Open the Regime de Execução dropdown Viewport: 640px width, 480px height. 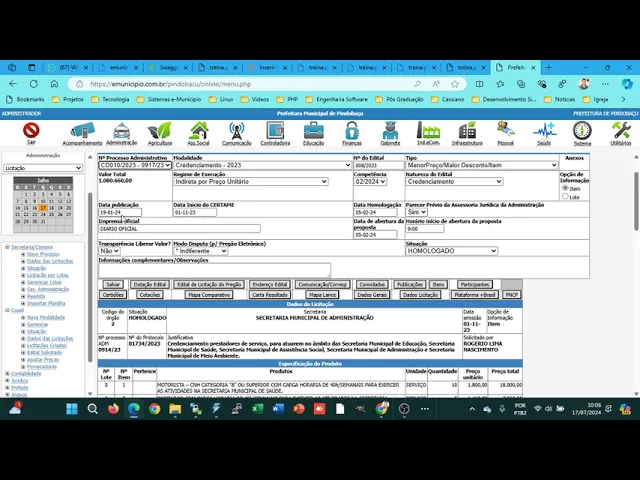click(251, 182)
